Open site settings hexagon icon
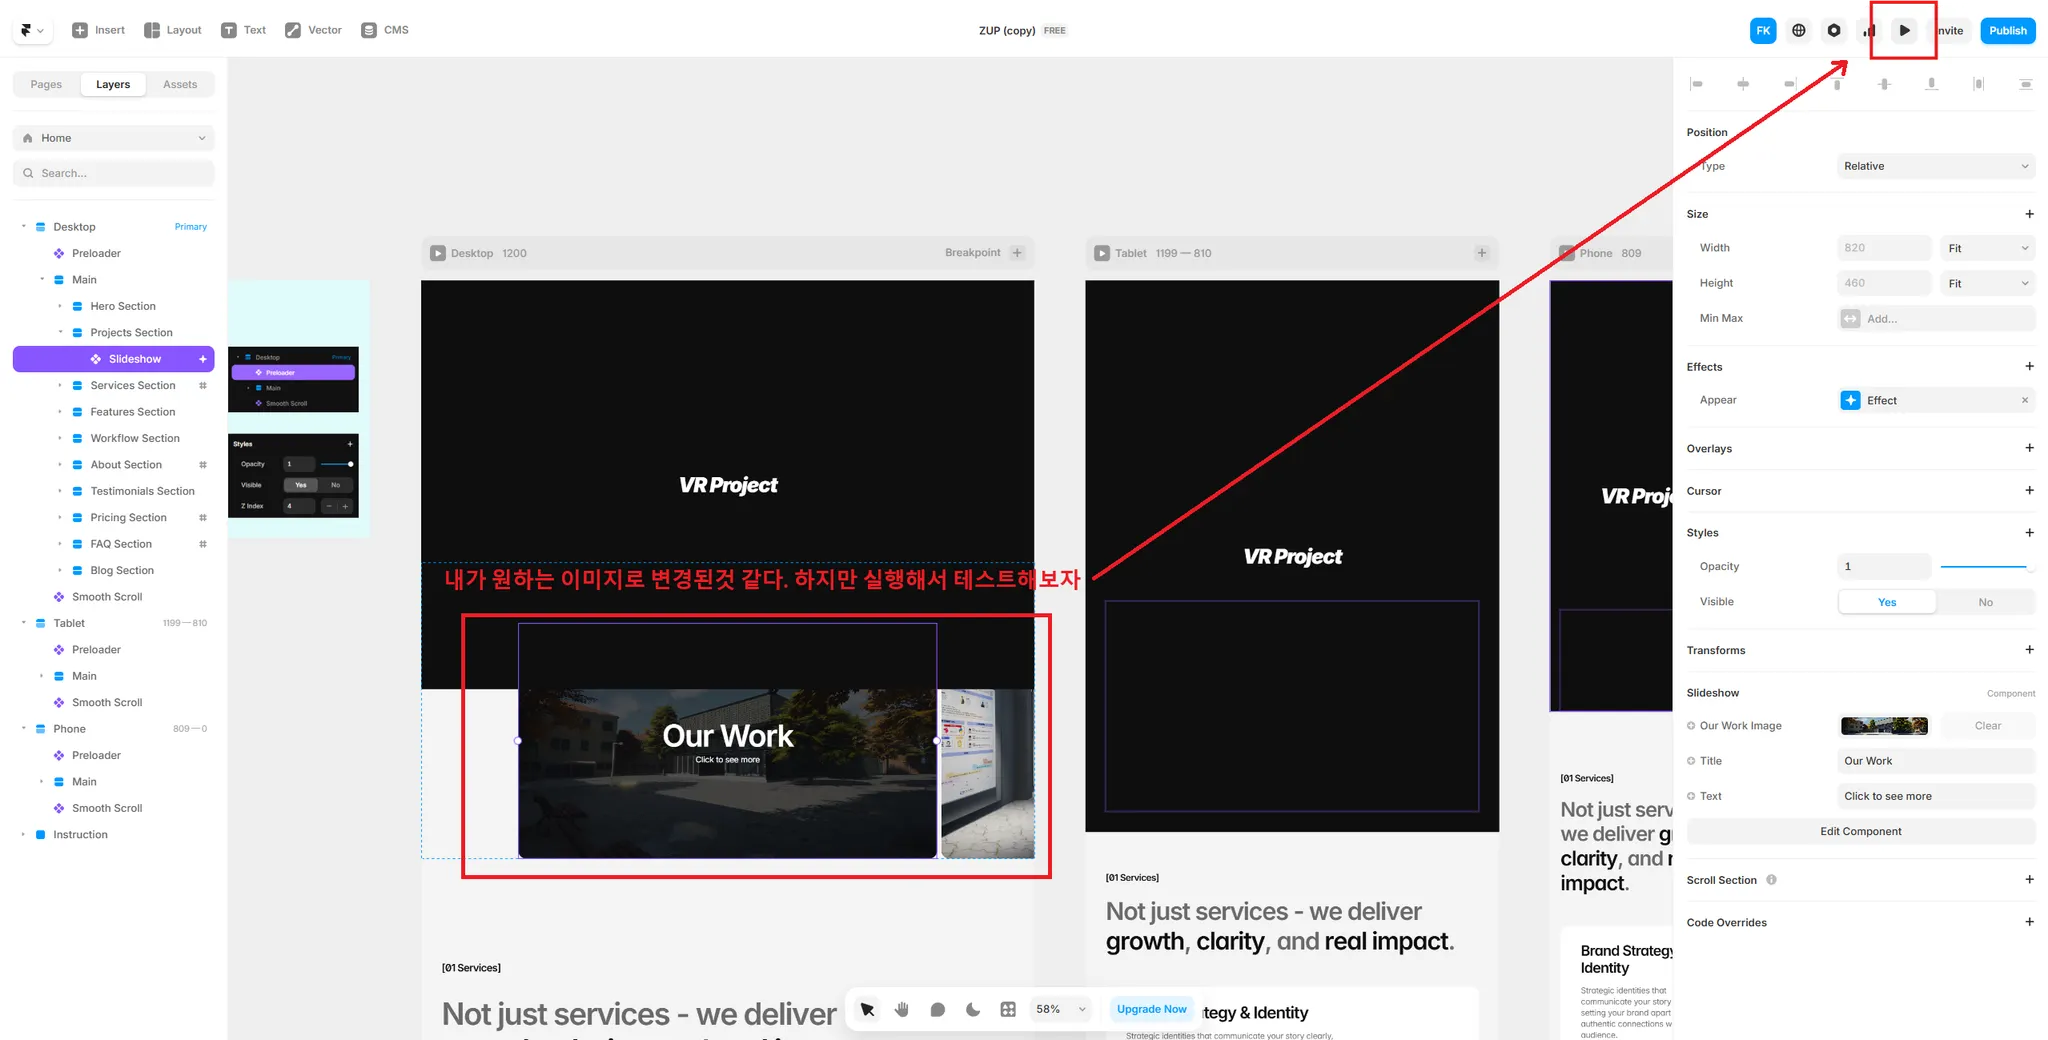2048x1040 pixels. 1834,31
